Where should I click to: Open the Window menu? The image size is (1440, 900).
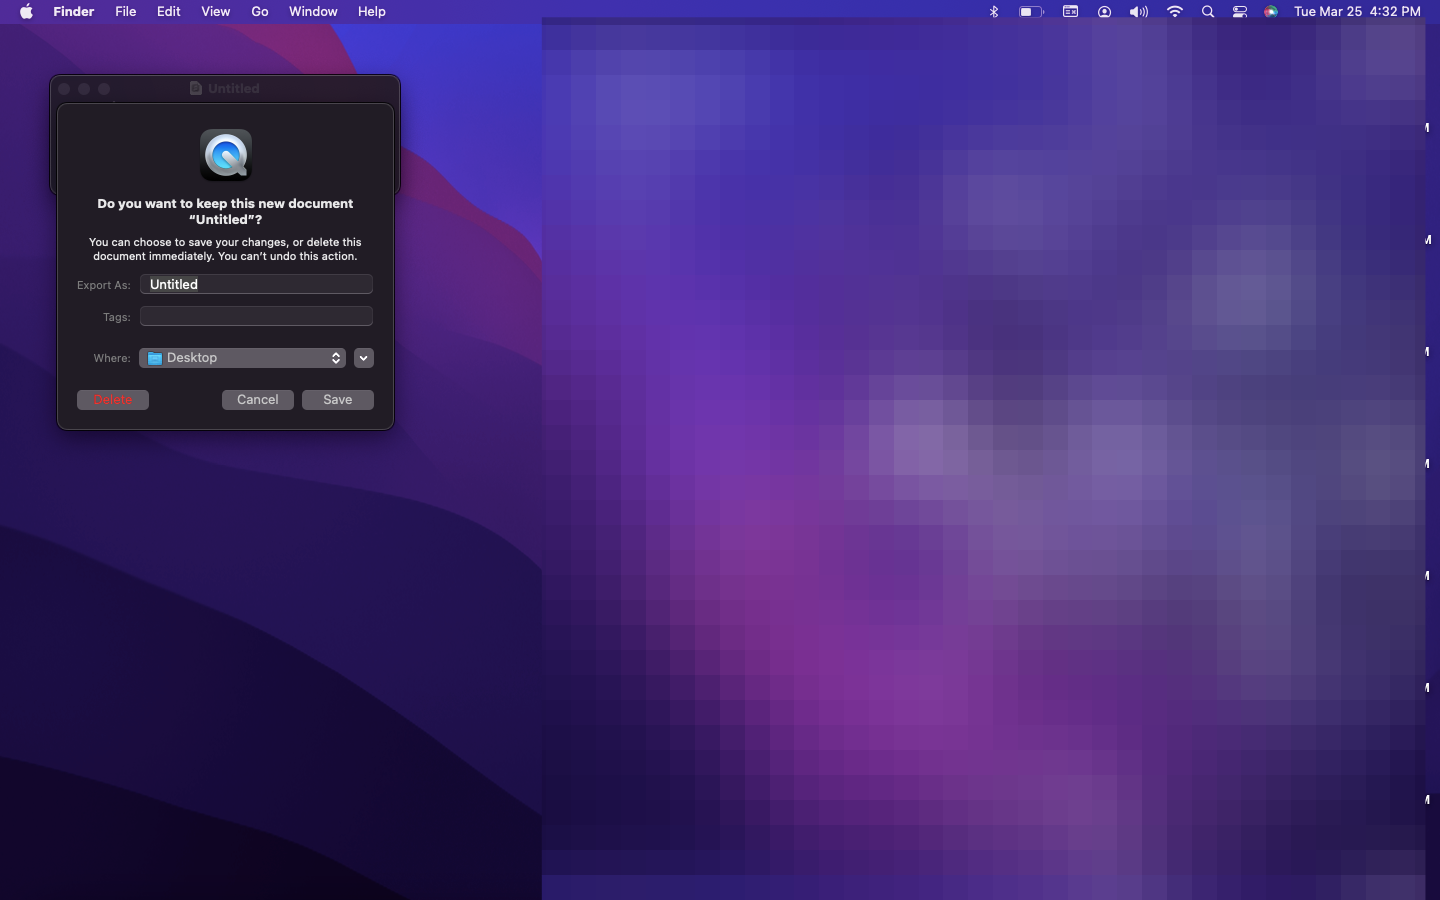(x=313, y=12)
